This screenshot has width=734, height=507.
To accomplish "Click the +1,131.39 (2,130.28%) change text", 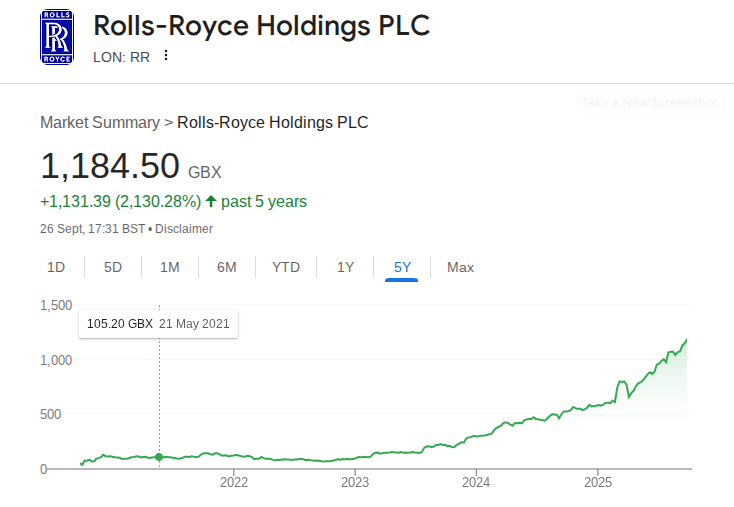I will click(121, 202).
